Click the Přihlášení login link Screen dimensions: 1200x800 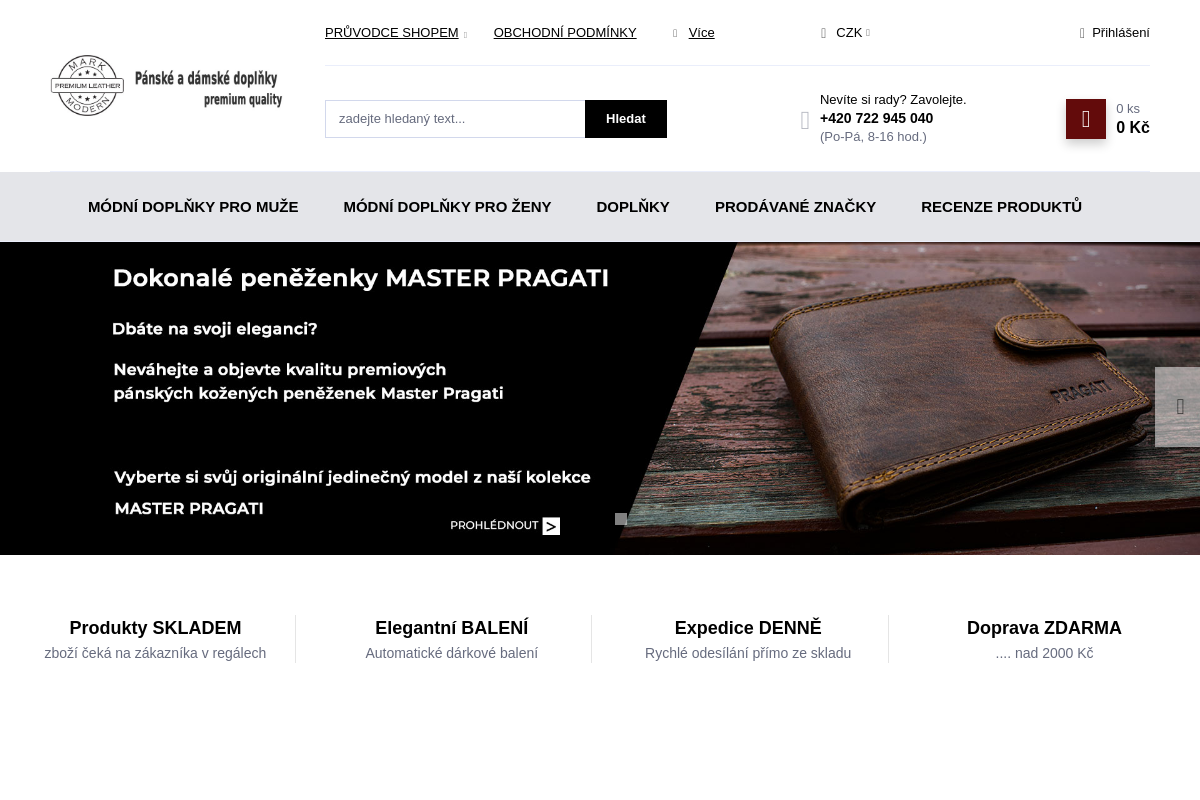[1120, 33]
